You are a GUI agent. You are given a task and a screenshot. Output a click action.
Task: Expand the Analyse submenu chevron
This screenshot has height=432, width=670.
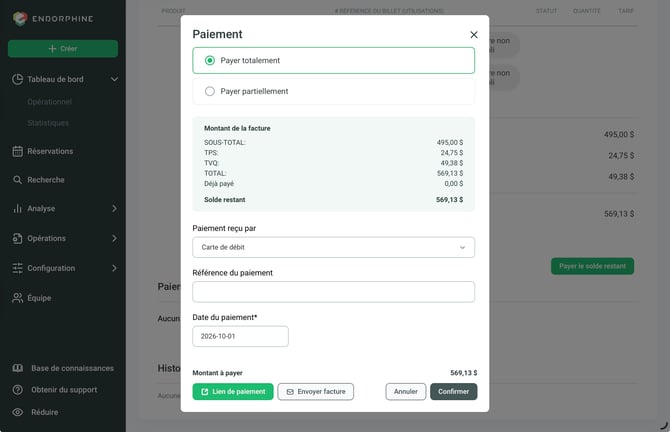point(115,209)
